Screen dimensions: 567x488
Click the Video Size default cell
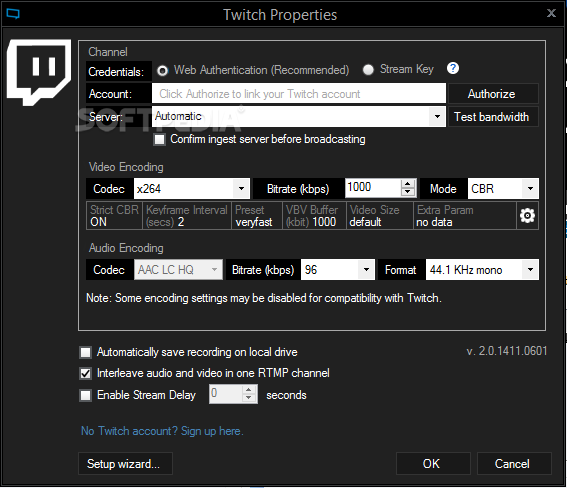click(380, 216)
